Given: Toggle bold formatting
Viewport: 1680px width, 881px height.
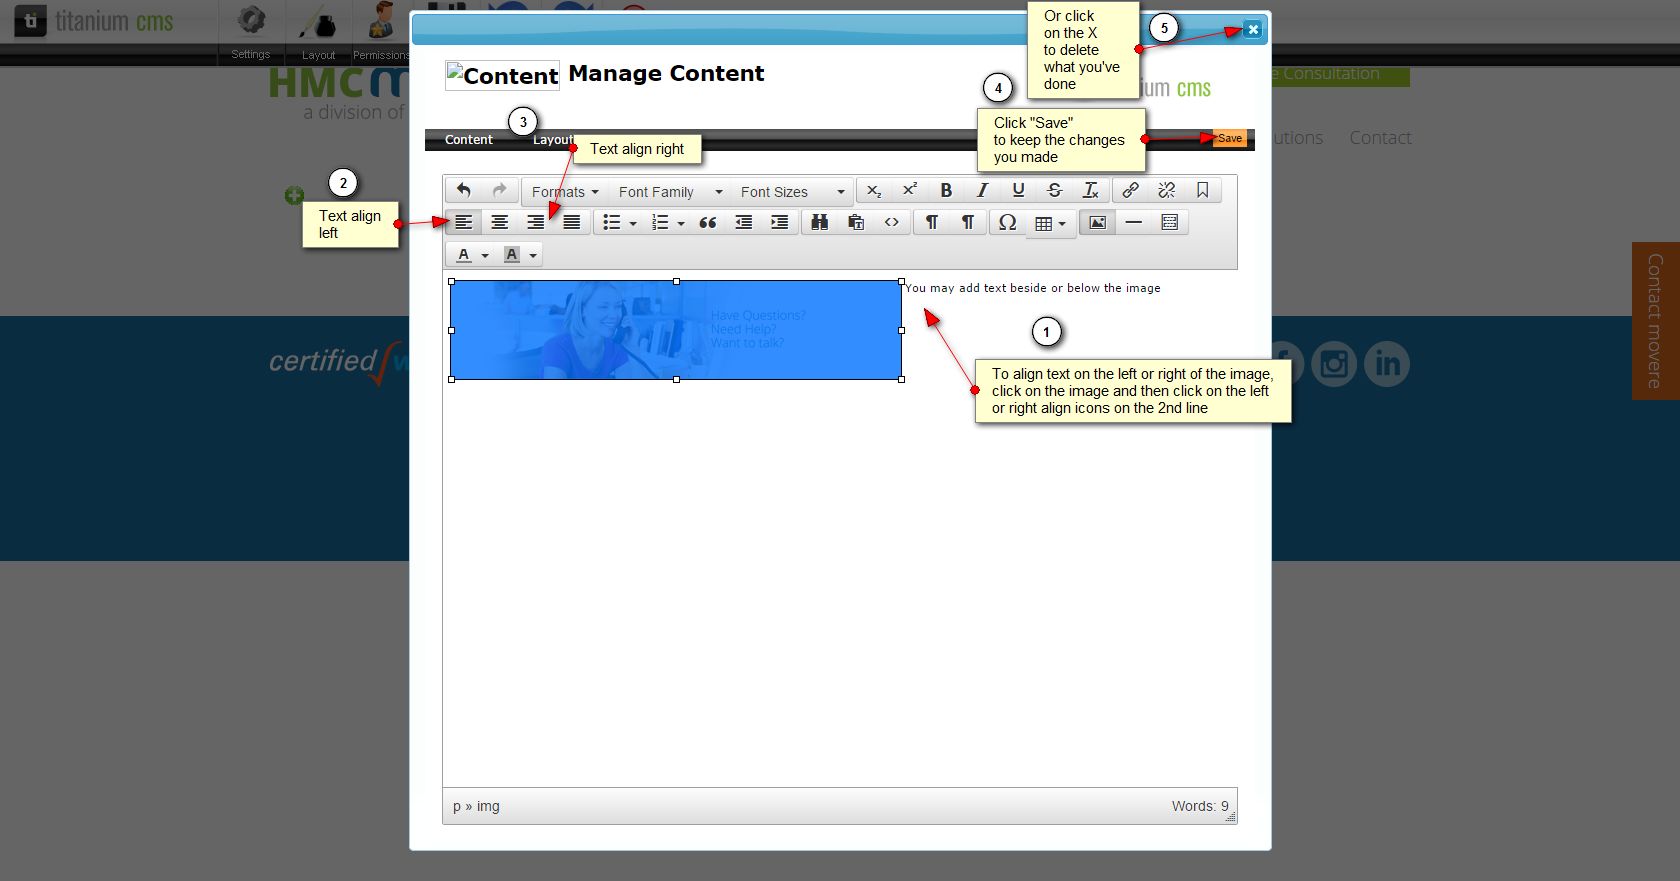Looking at the screenshot, I should pos(946,190).
